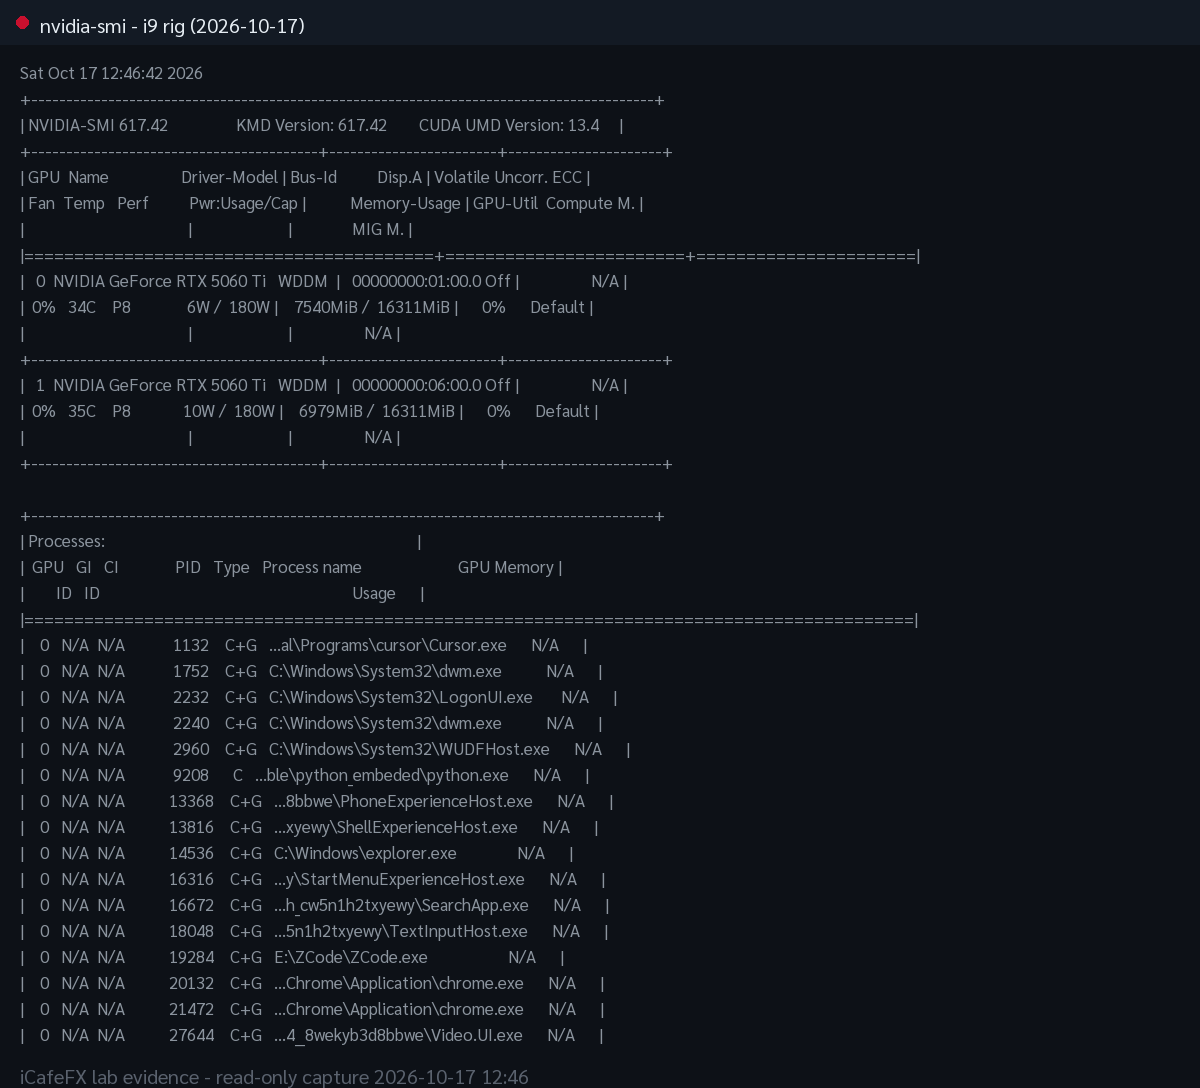Click the nvidia-smi i9 rig window title
Screen dimensions: 1200x1088
tap(172, 26)
